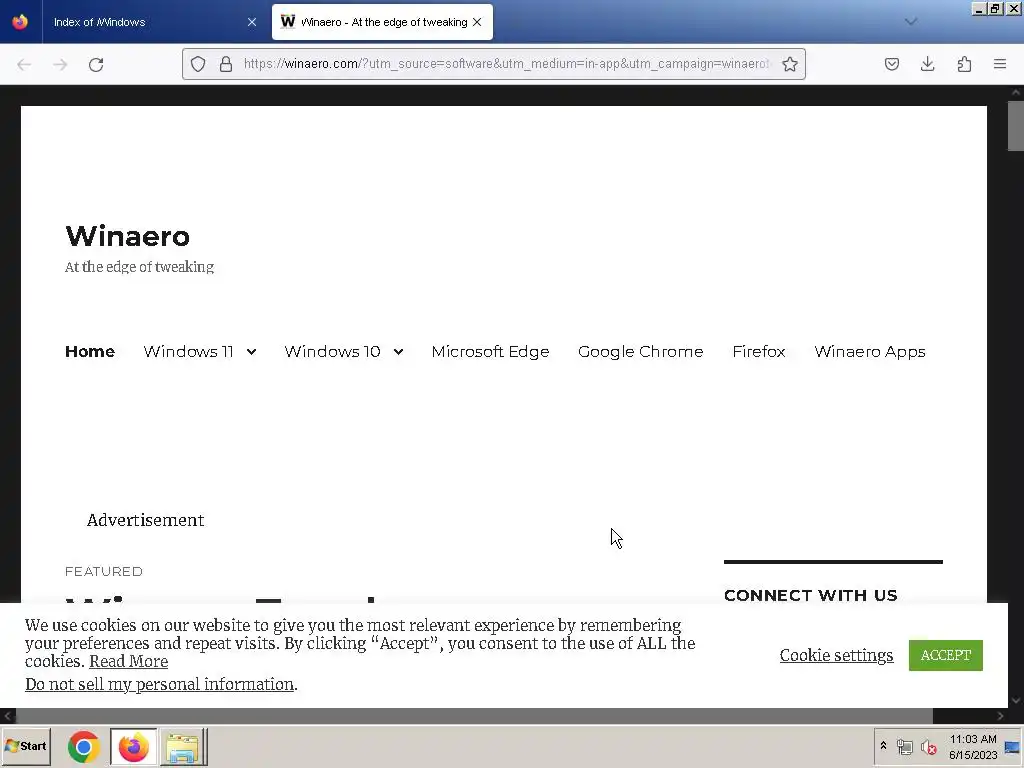The height and width of the screenshot is (768, 1024).
Task: Open the Microsoft Edge category
Action: tap(490, 351)
